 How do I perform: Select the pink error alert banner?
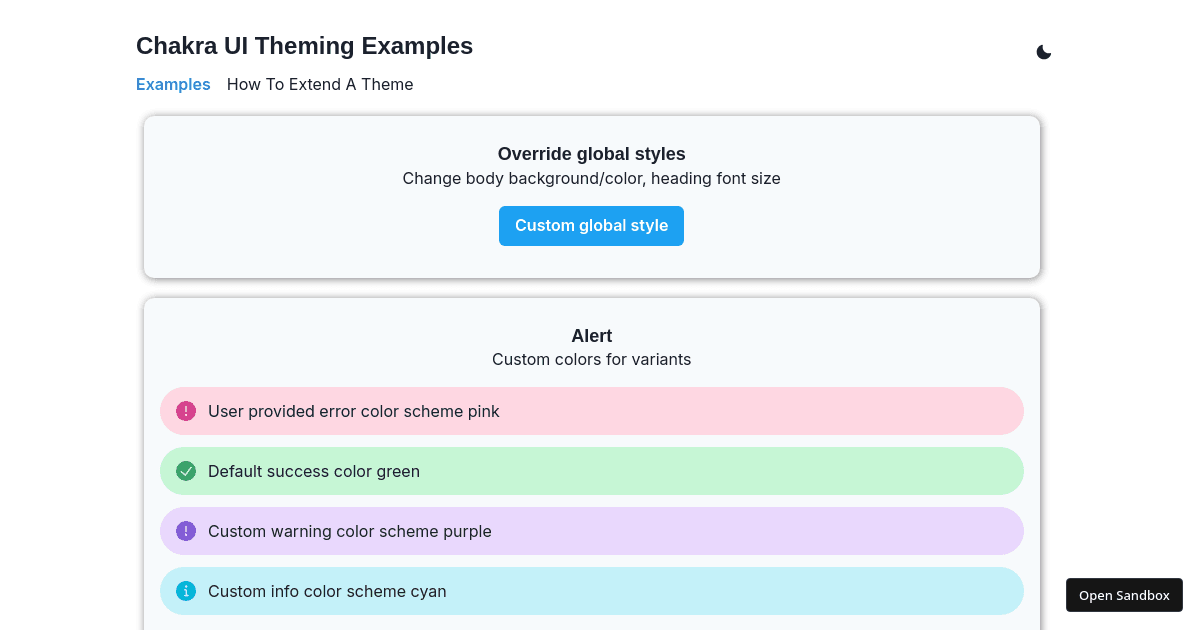tap(591, 411)
